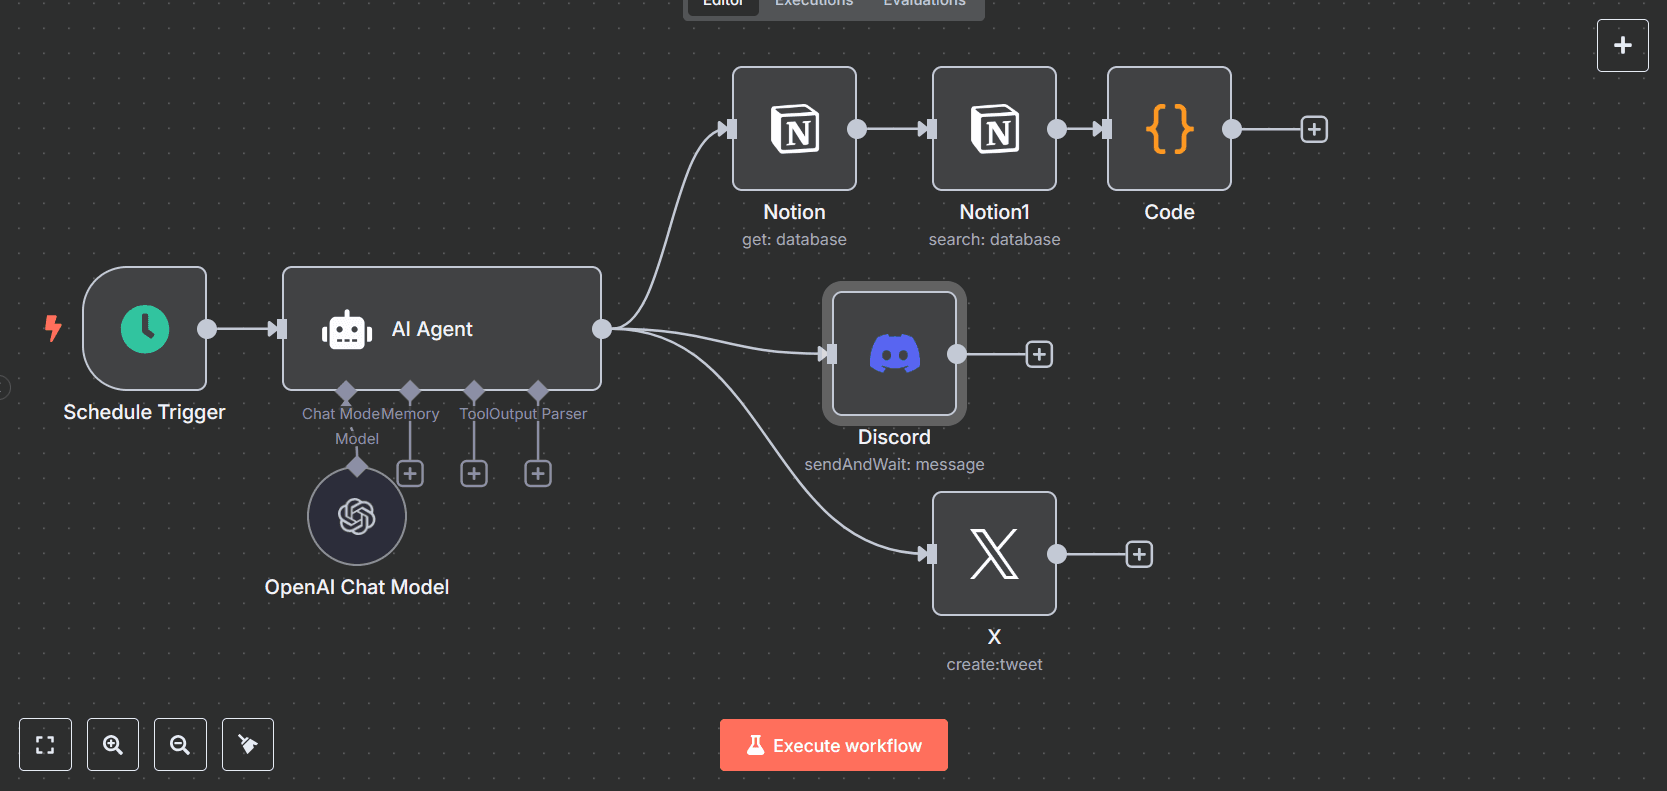Open the Notion1 search database node

click(x=994, y=128)
